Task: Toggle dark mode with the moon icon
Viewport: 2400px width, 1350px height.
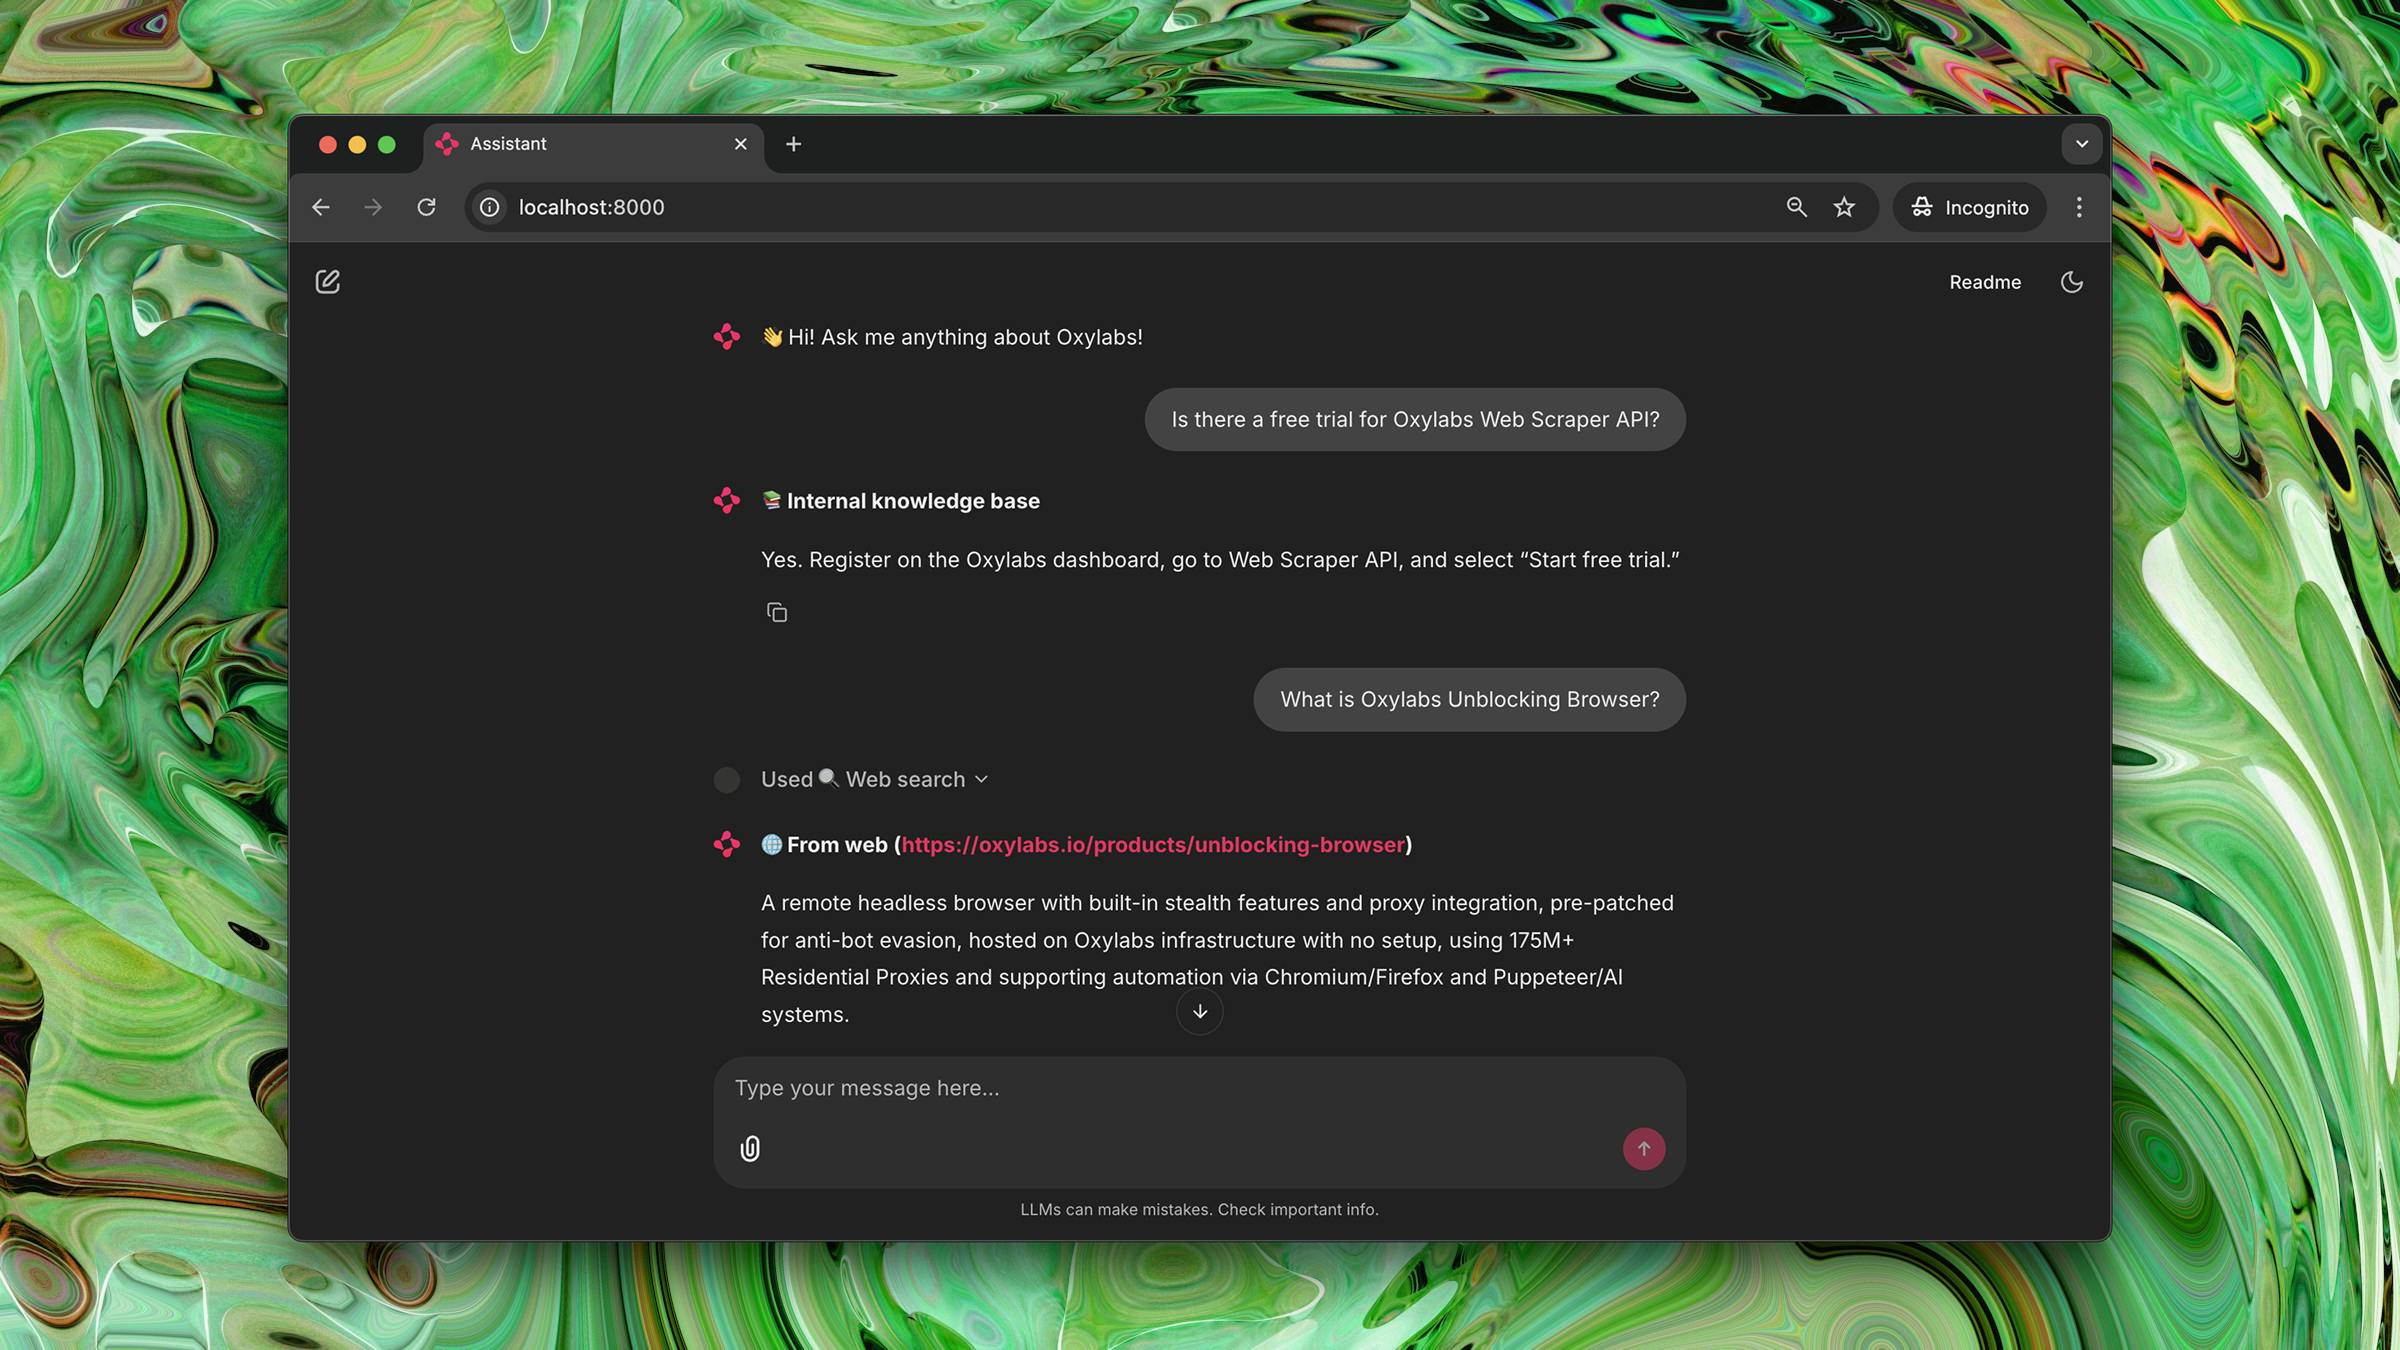Action: (x=2072, y=282)
